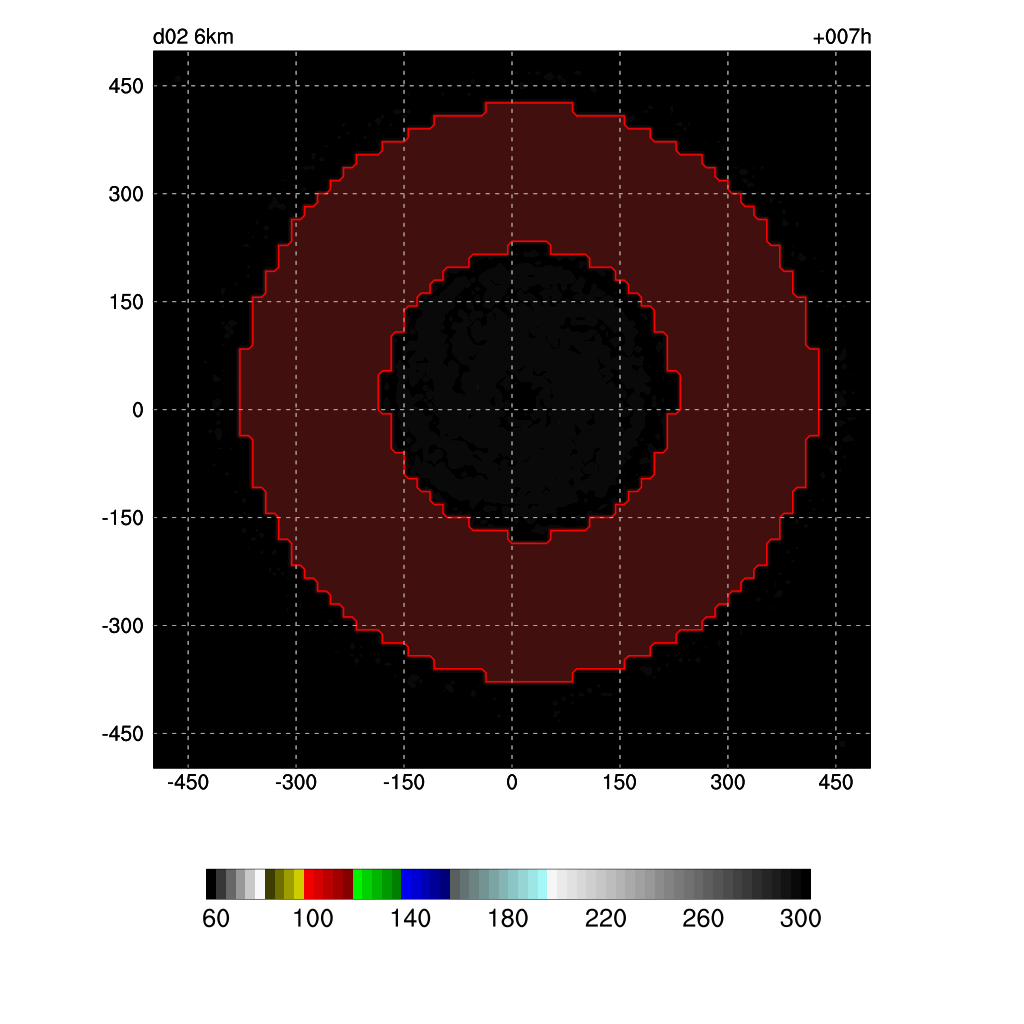Screen dimensions: 1024x1024
Task: Pick the blue colorbar segment near 140
Action: tap(407, 884)
